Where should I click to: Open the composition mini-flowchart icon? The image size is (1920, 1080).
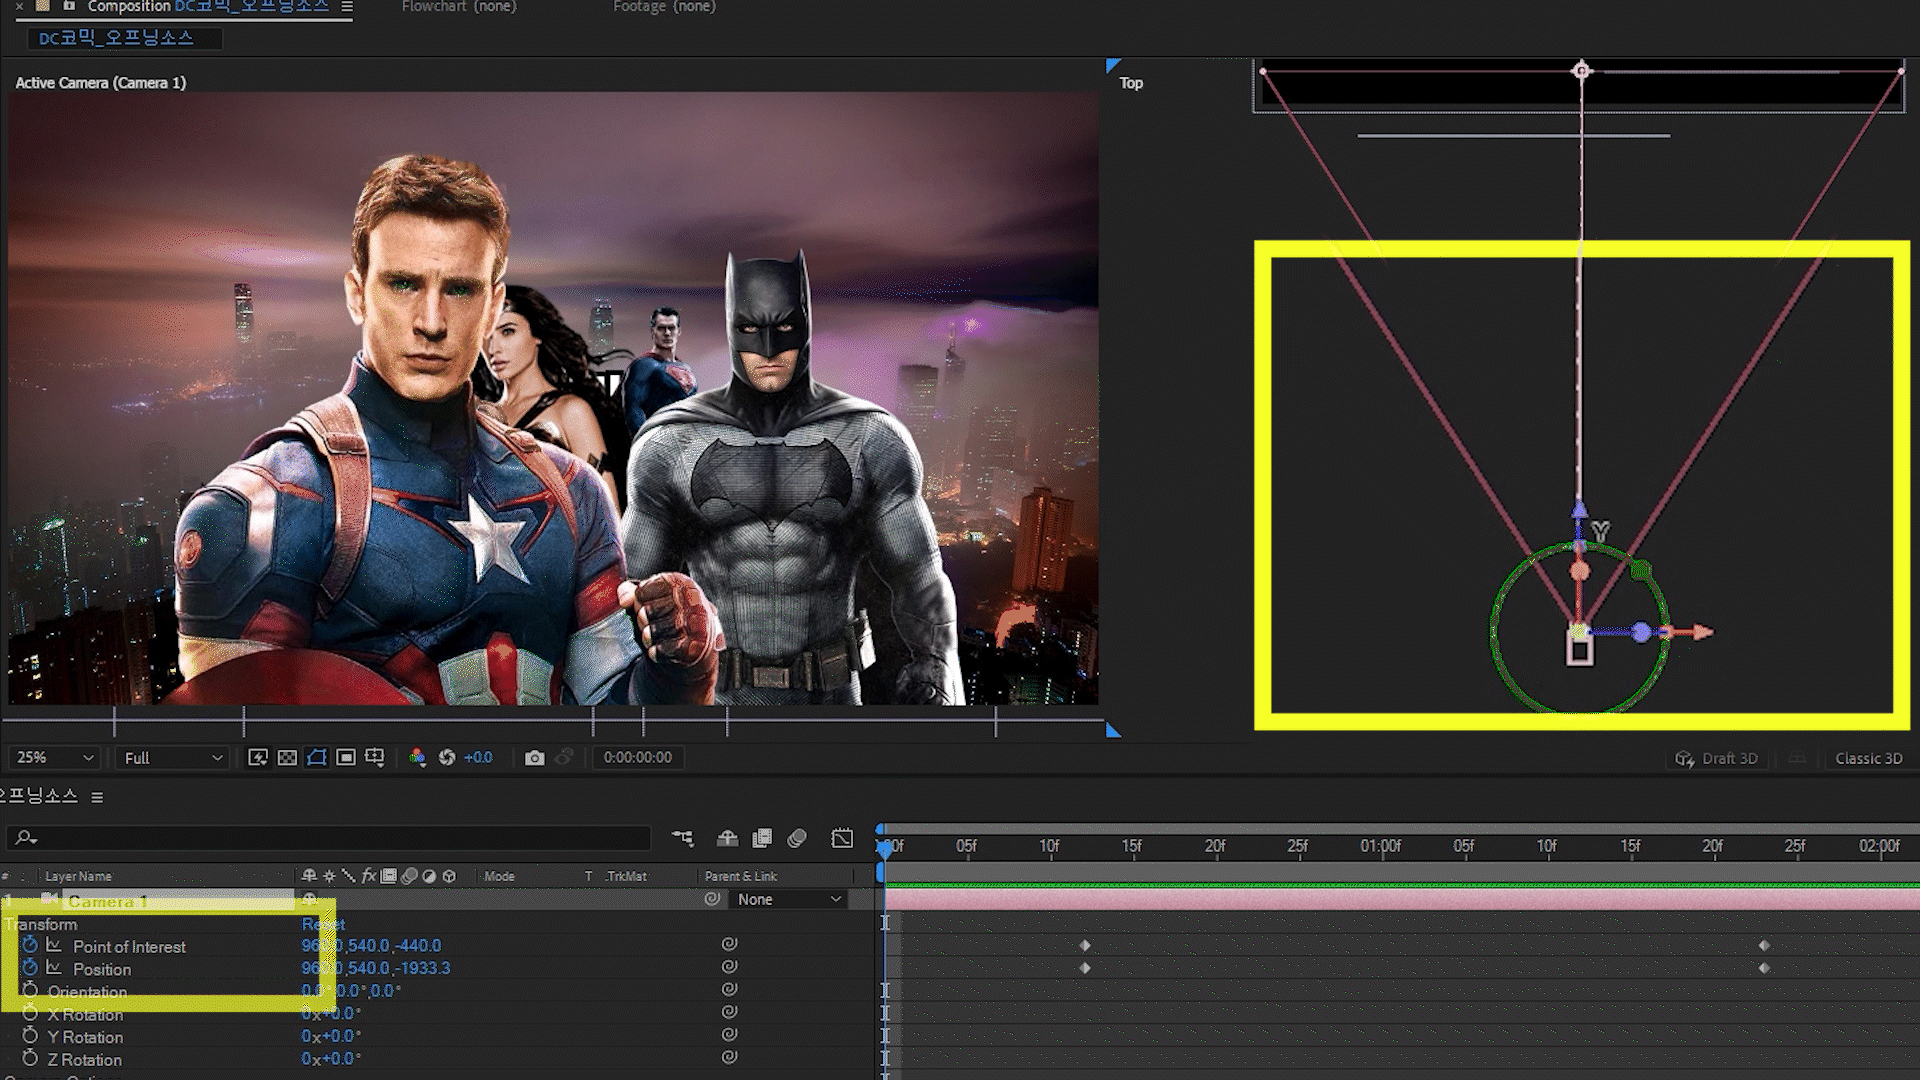click(683, 838)
